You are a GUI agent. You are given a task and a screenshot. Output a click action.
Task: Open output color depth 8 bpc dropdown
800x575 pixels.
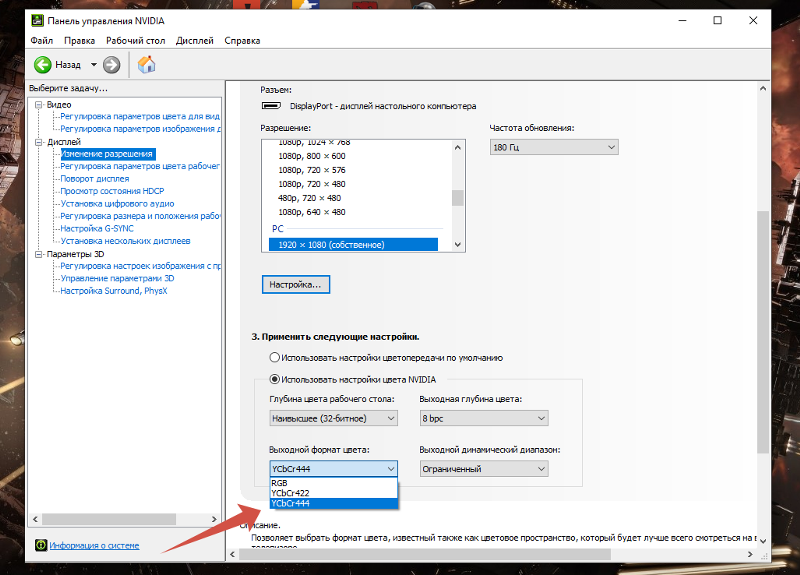[484, 418]
